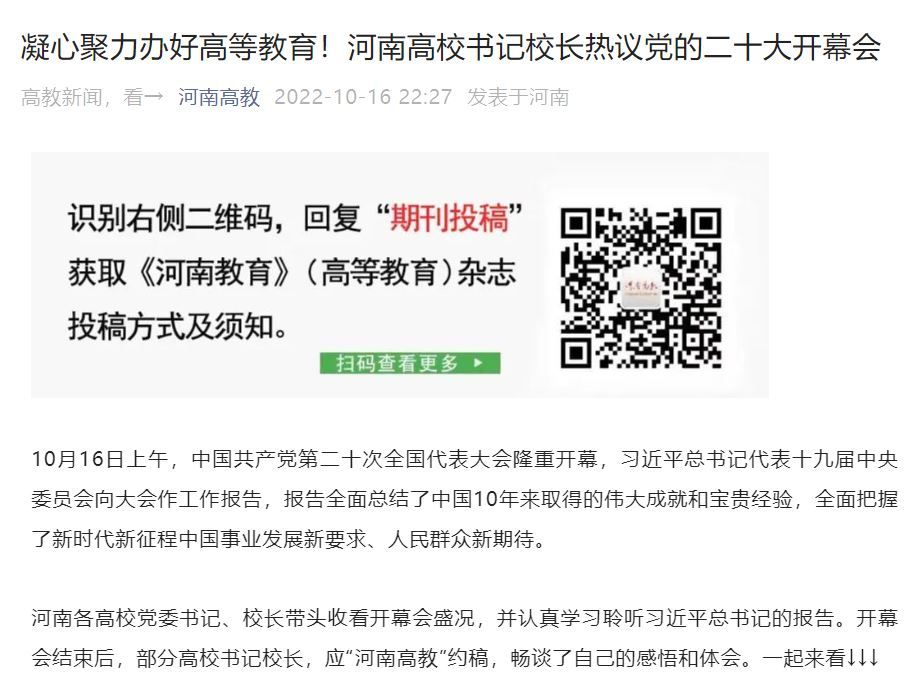The height and width of the screenshot is (694, 920).
Task: Click the paragraph starting 10月16日上午
Action: pos(465,499)
